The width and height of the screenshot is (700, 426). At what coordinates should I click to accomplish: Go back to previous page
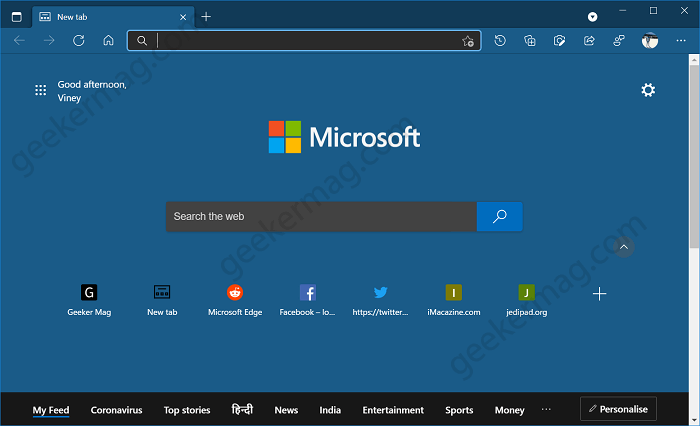[x=19, y=41]
